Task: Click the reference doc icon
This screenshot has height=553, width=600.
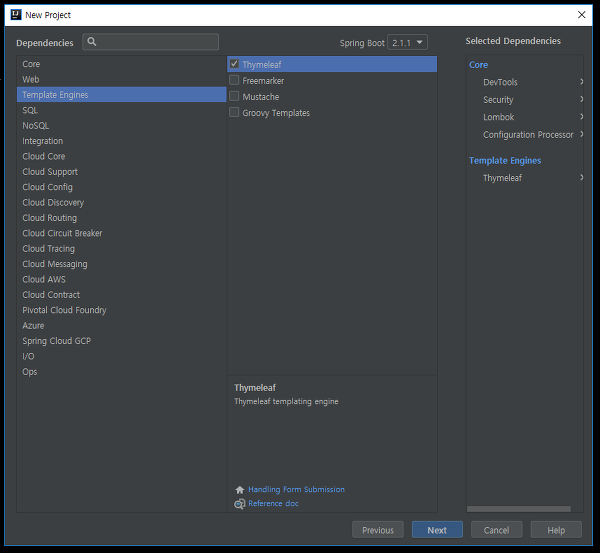Action: click(x=240, y=504)
